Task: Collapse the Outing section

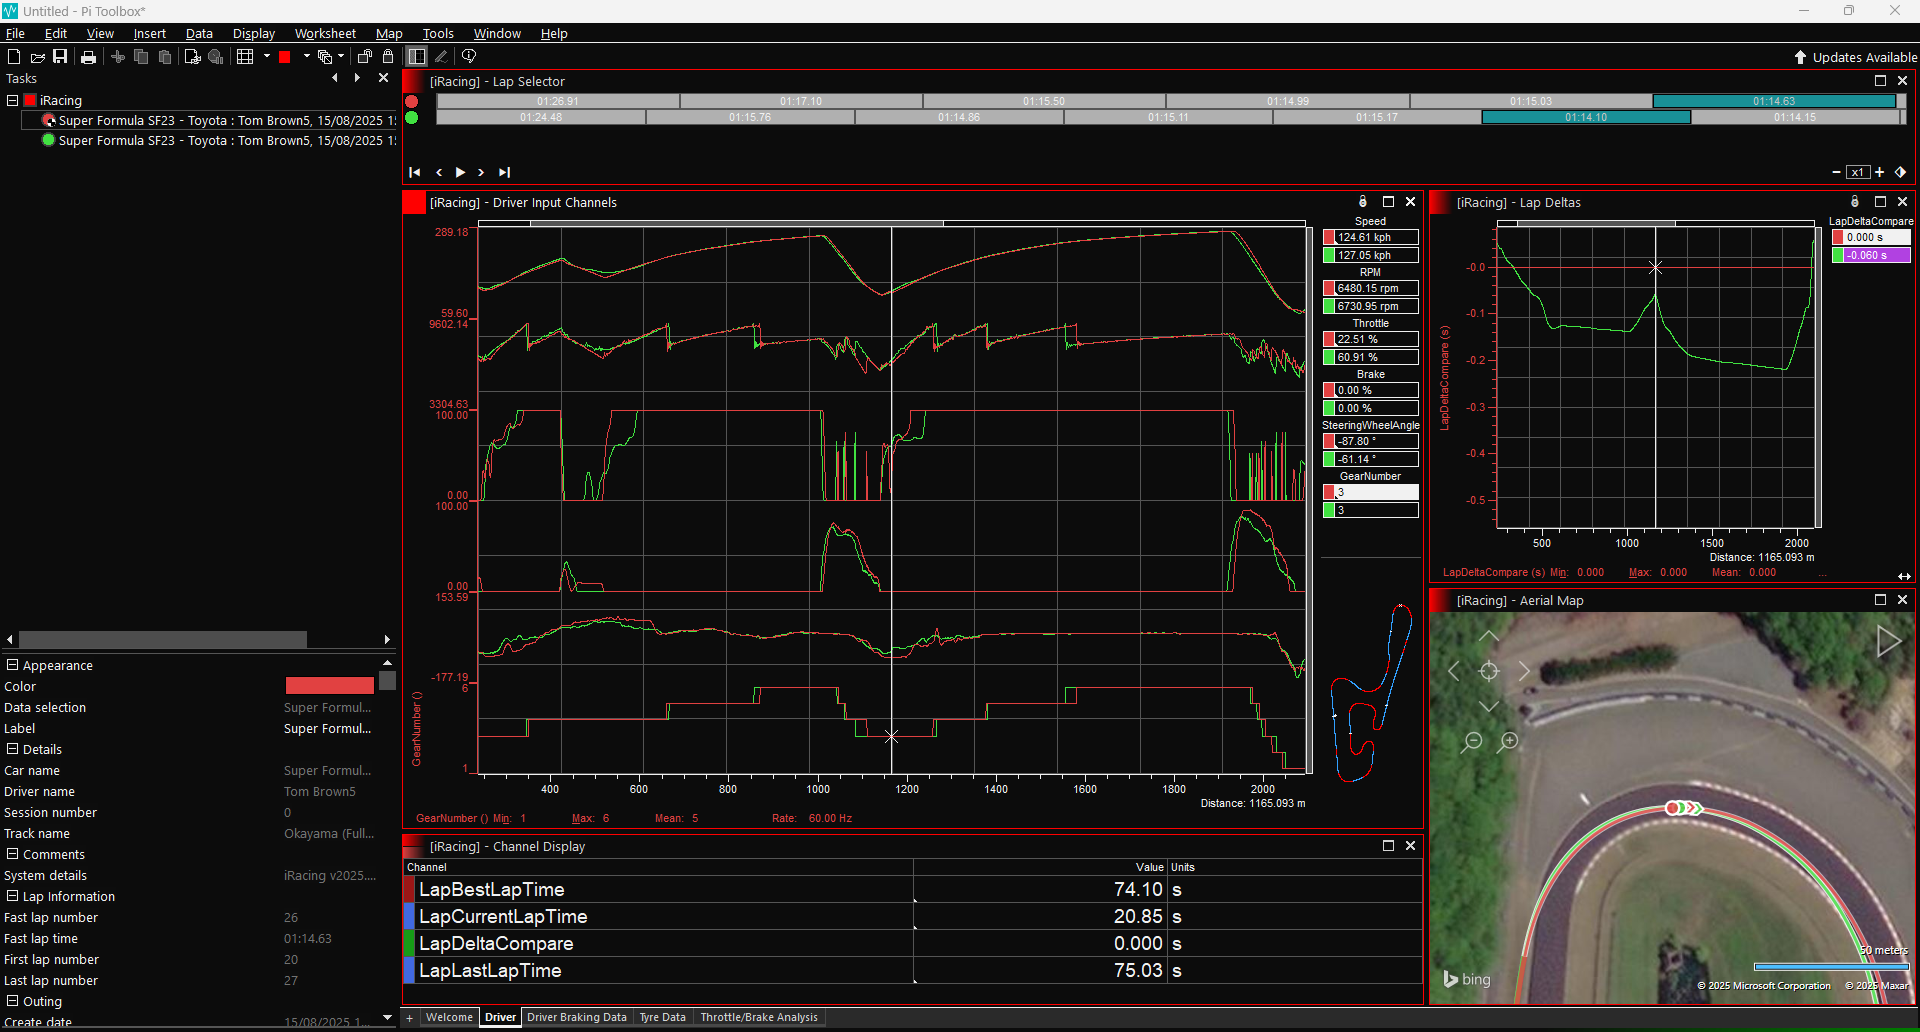Action: pos(12,1001)
